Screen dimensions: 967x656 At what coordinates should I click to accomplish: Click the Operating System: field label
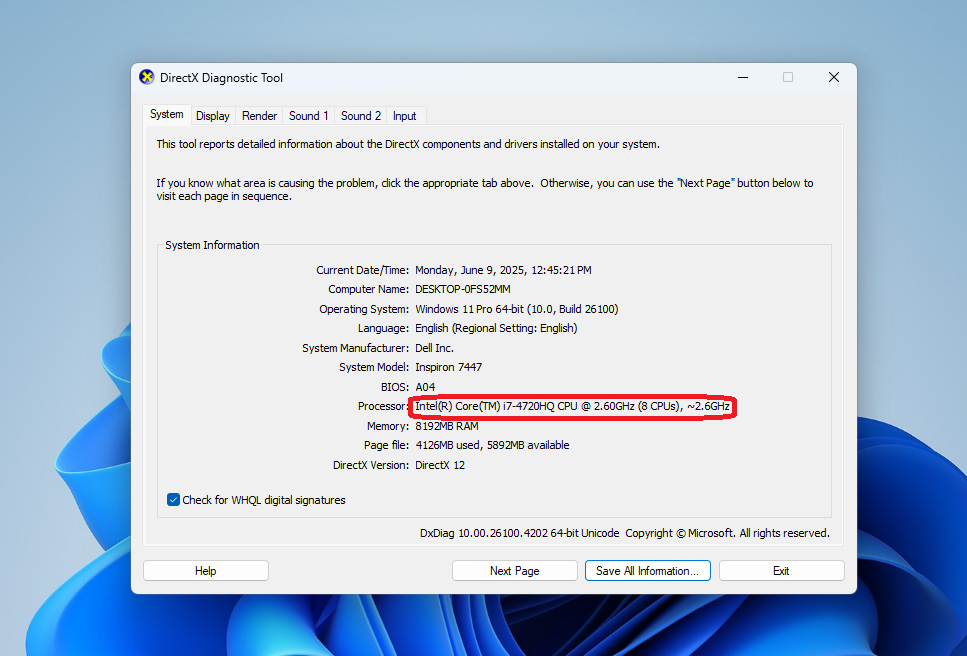[x=364, y=309]
